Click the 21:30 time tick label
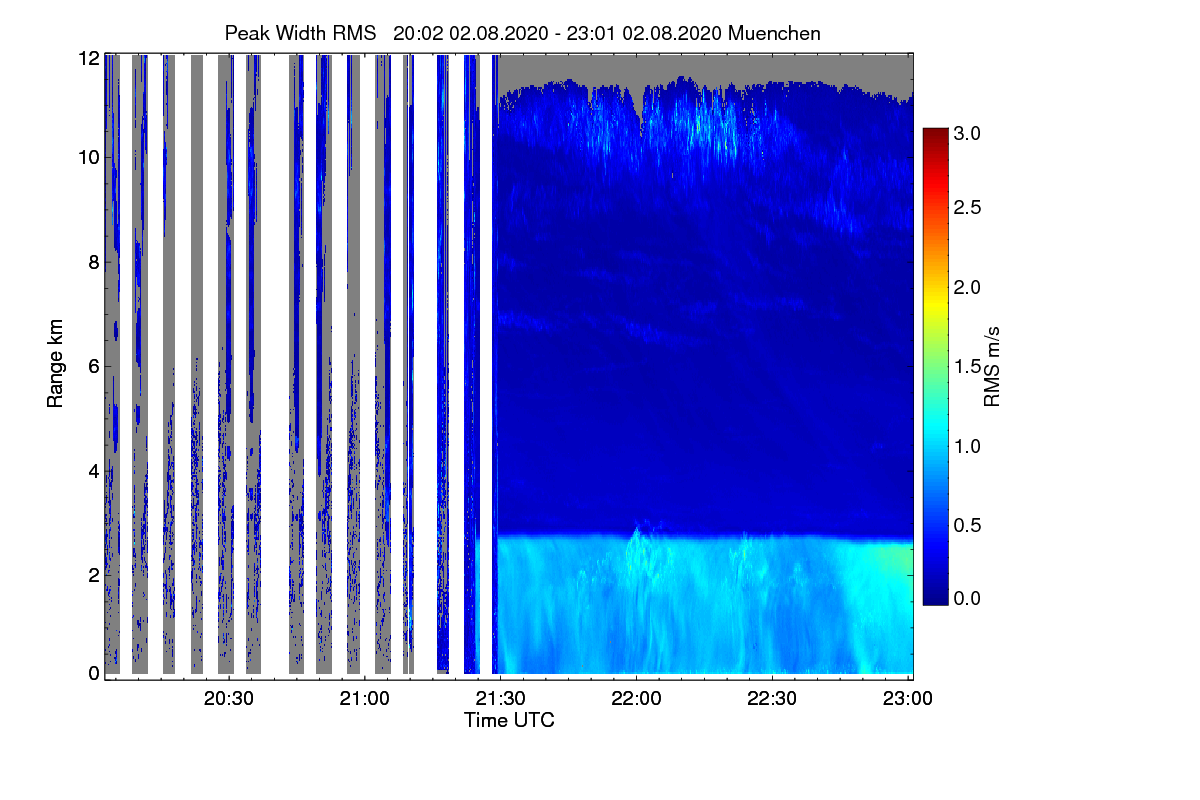 pos(500,700)
